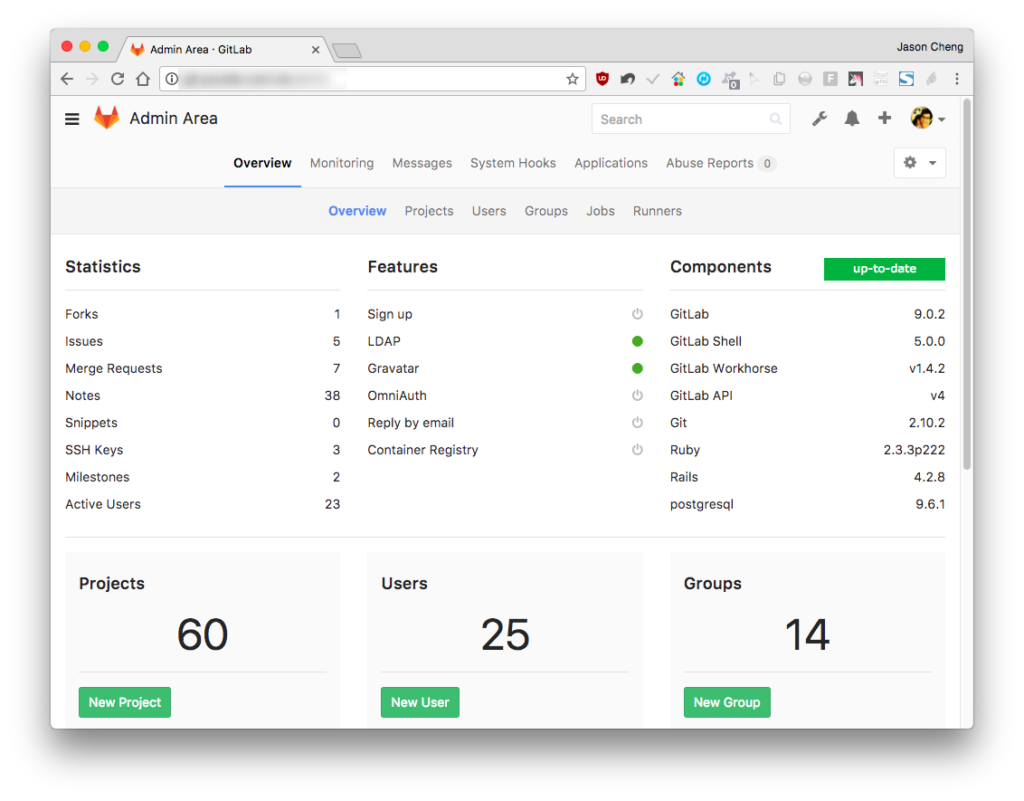Open the Jobs sub-navigation link
Image resolution: width=1024 pixels, height=801 pixels.
(600, 211)
